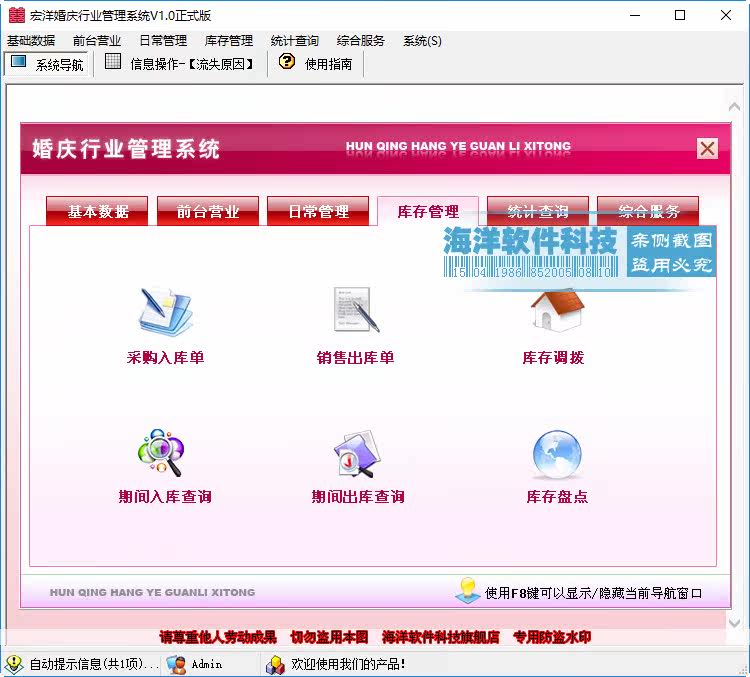This screenshot has width=750, height=677.
Task: Switch to the 前台营业 tab
Action: [208, 211]
